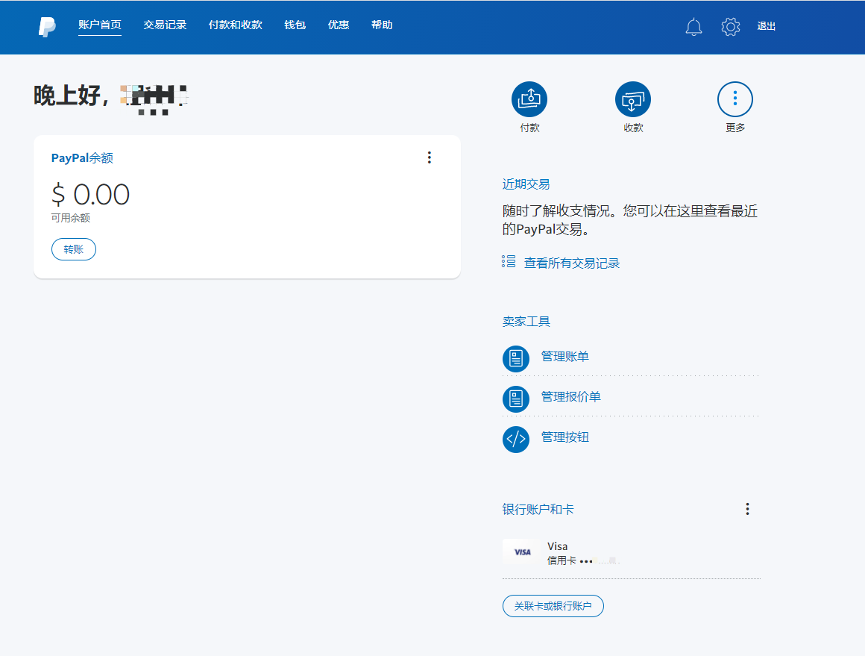This screenshot has width=866, height=656.
Task: Click the list icon beside 查看所有交易记录
Action: coord(509,262)
